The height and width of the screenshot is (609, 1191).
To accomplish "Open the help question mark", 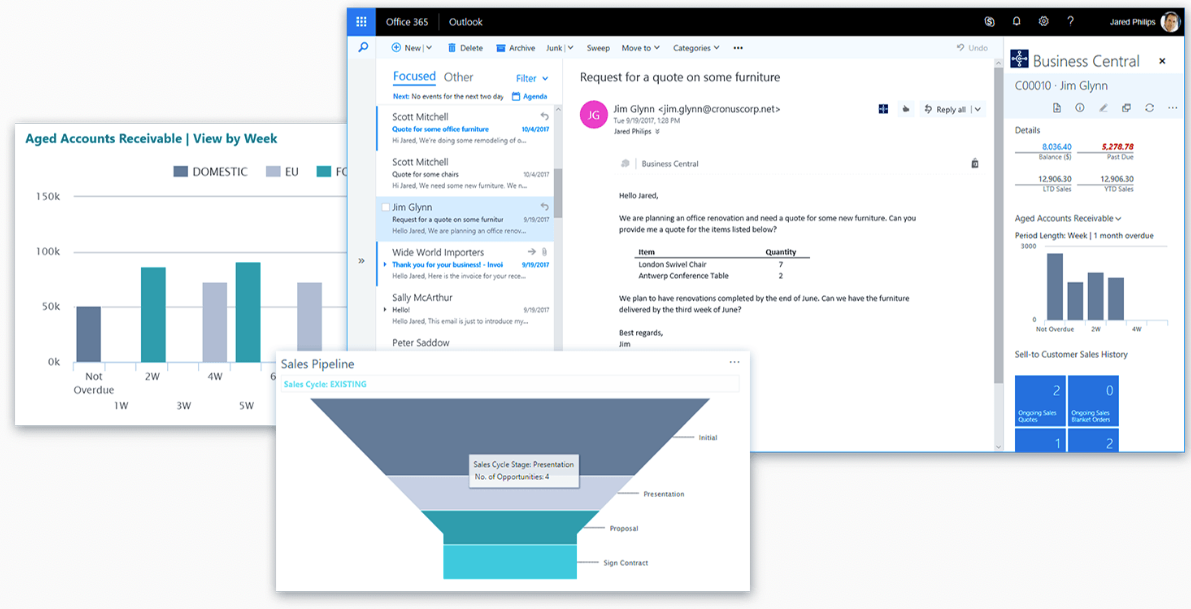I will point(1070,21).
